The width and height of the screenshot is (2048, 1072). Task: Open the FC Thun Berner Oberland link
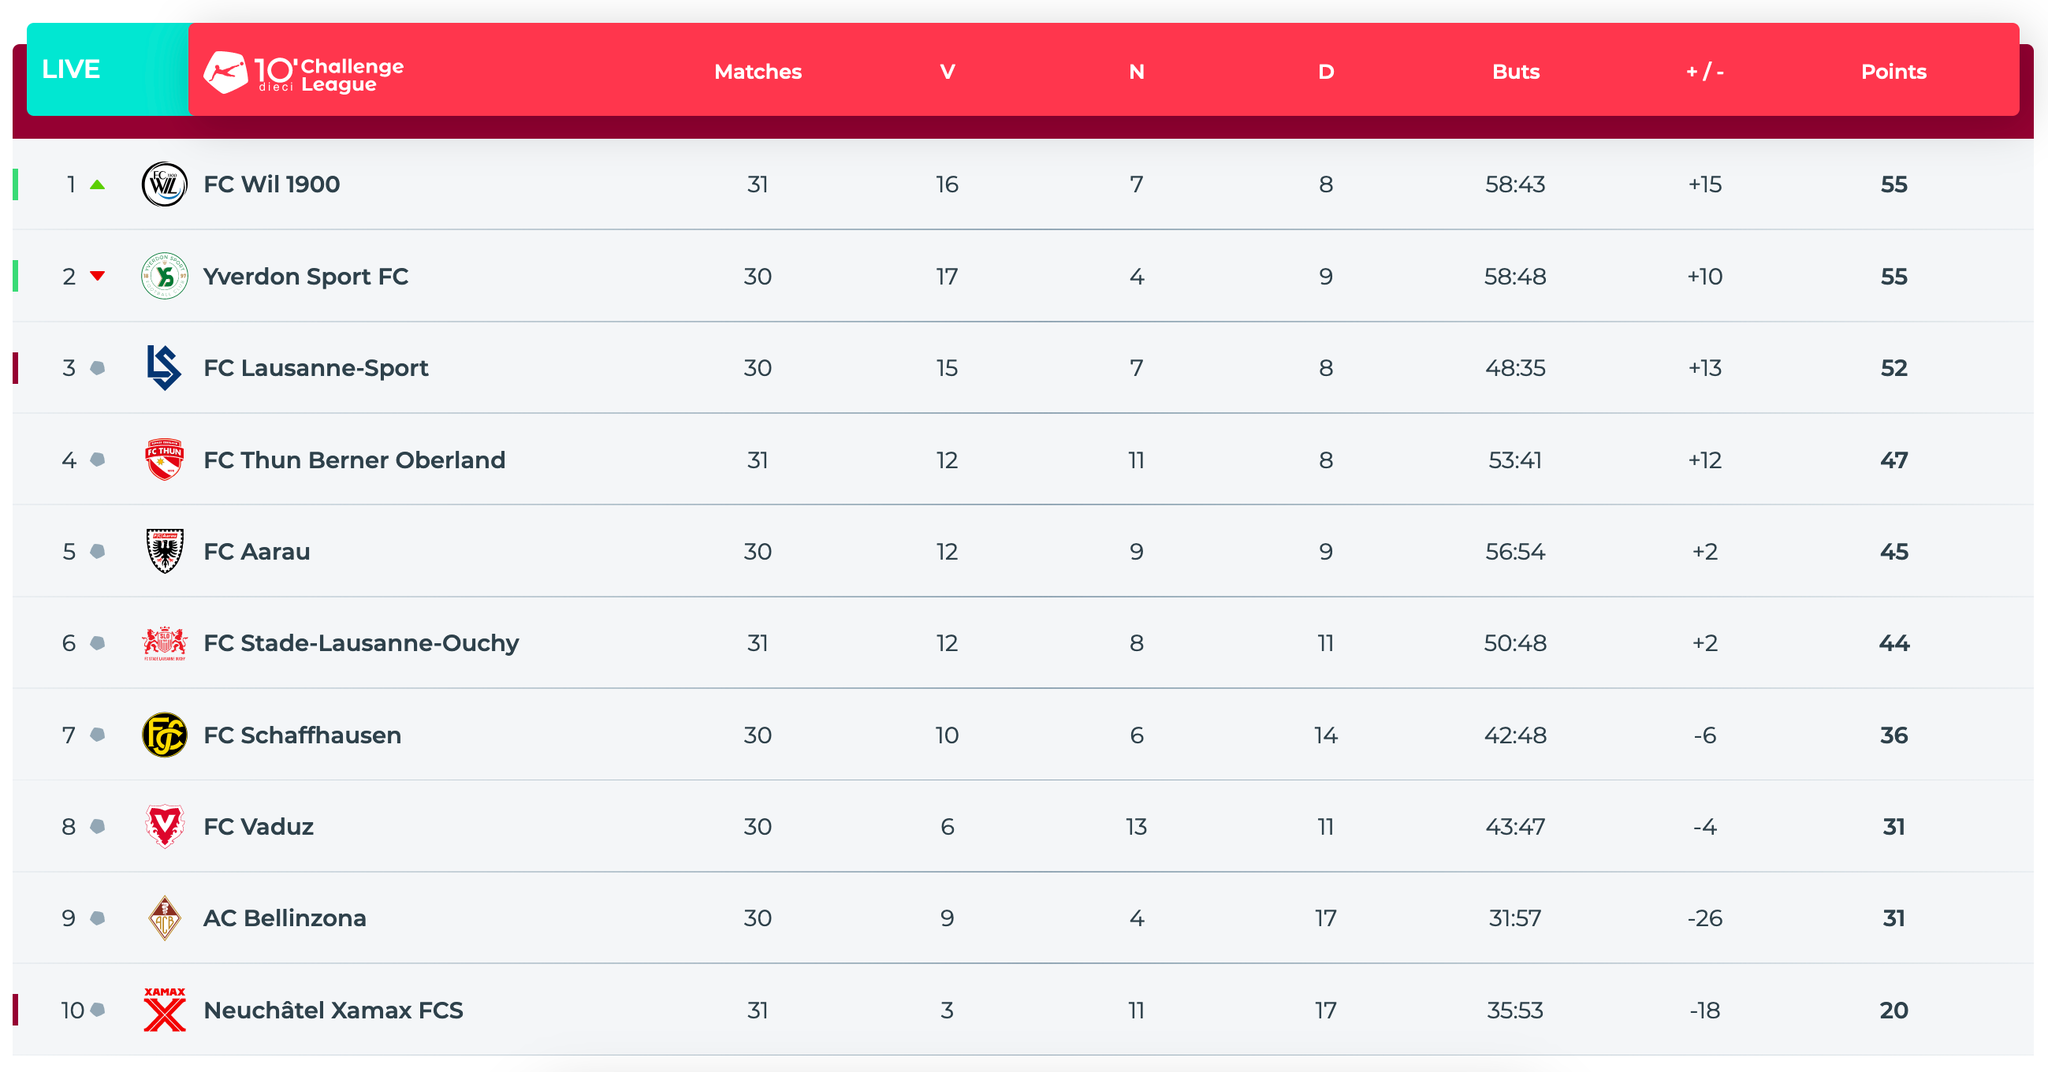[x=354, y=460]
